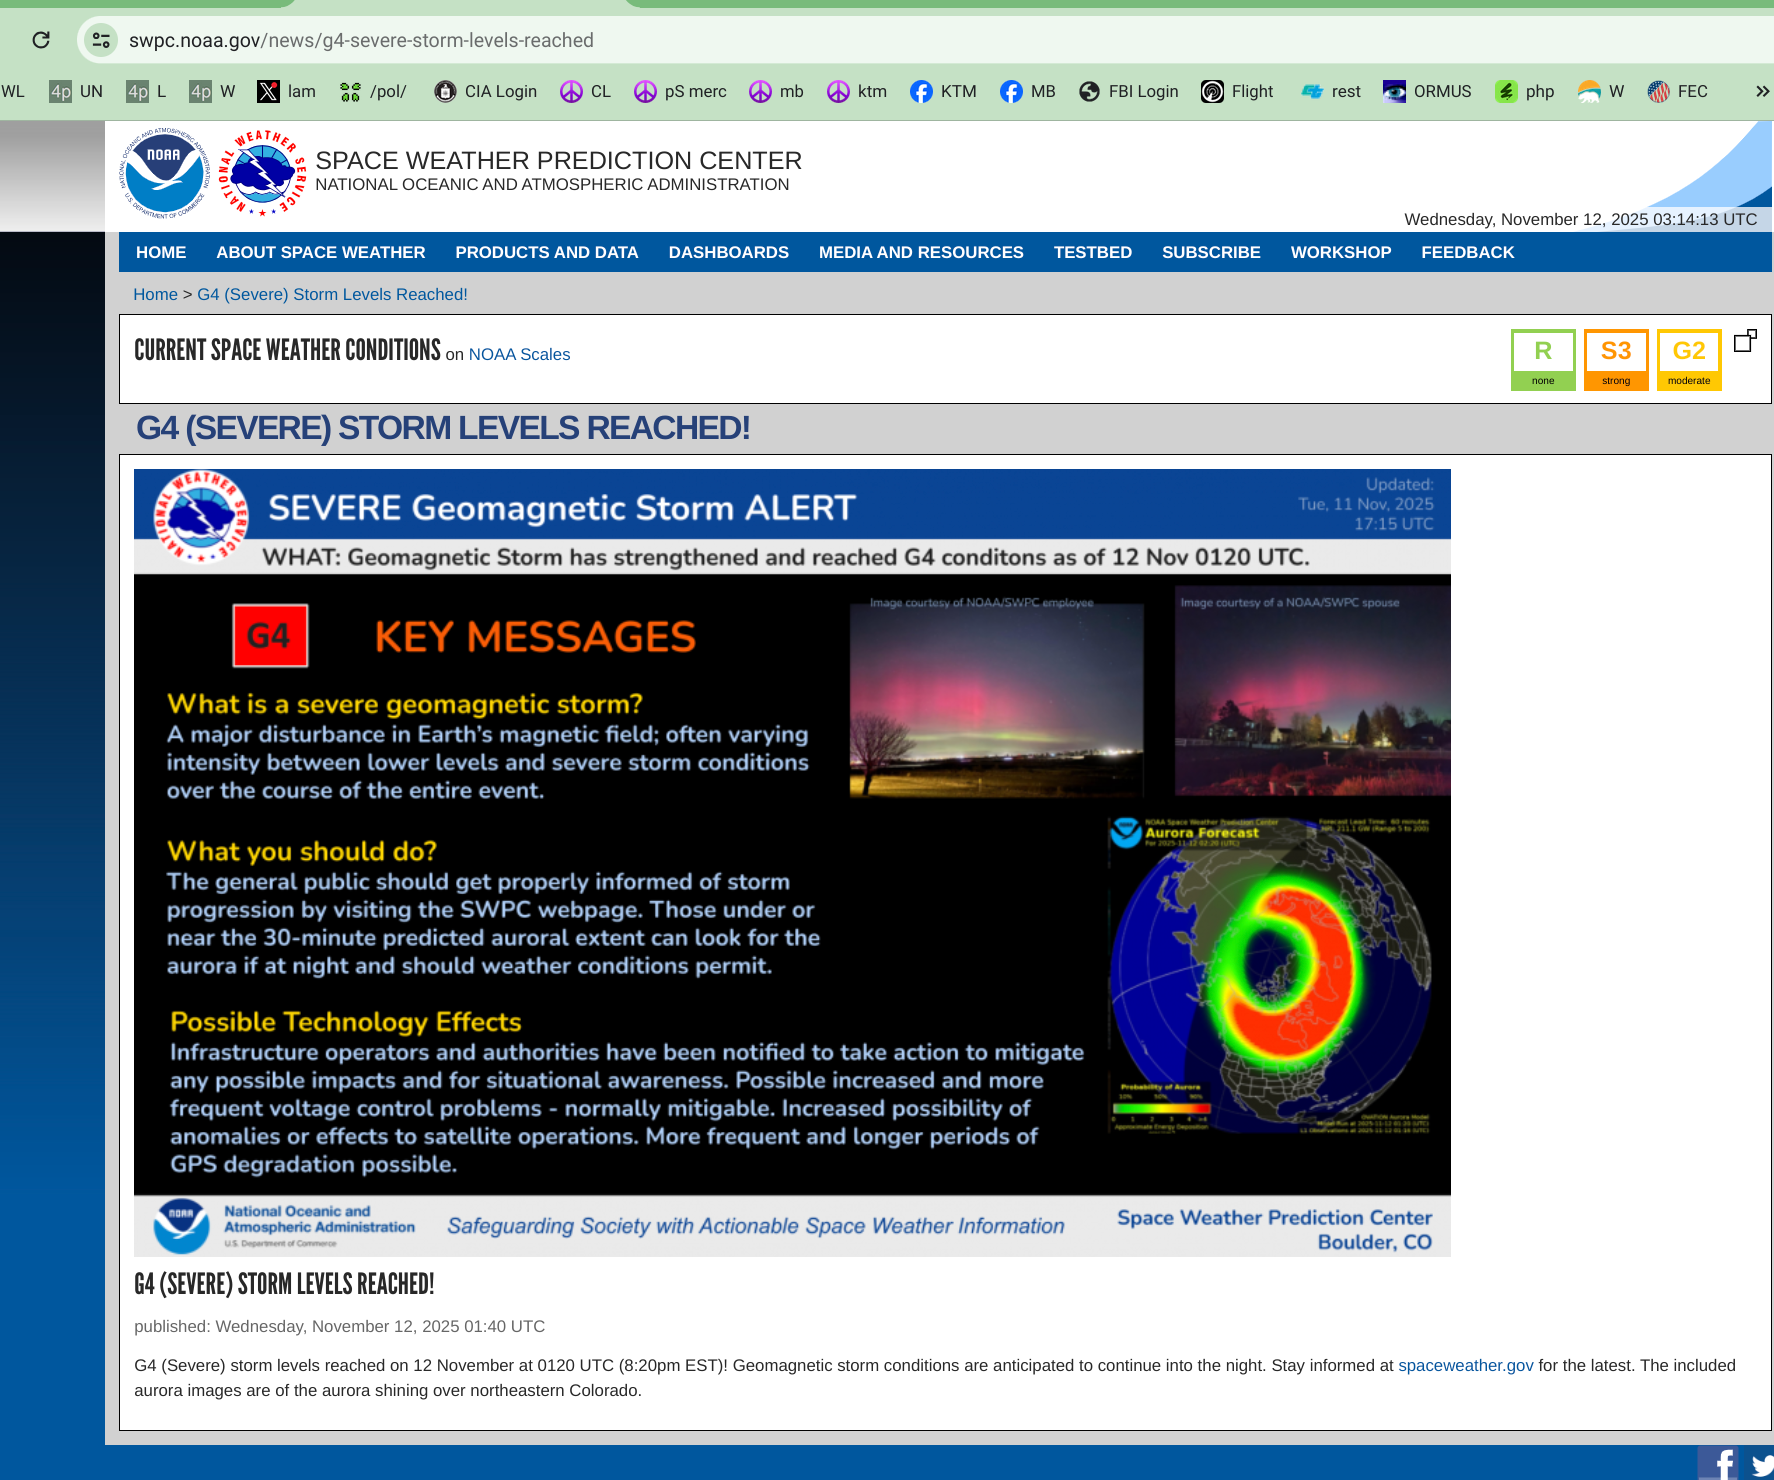1774x1480 pixels.
Task: Open the DASHBOARDS menu
Action: (729, 253)
